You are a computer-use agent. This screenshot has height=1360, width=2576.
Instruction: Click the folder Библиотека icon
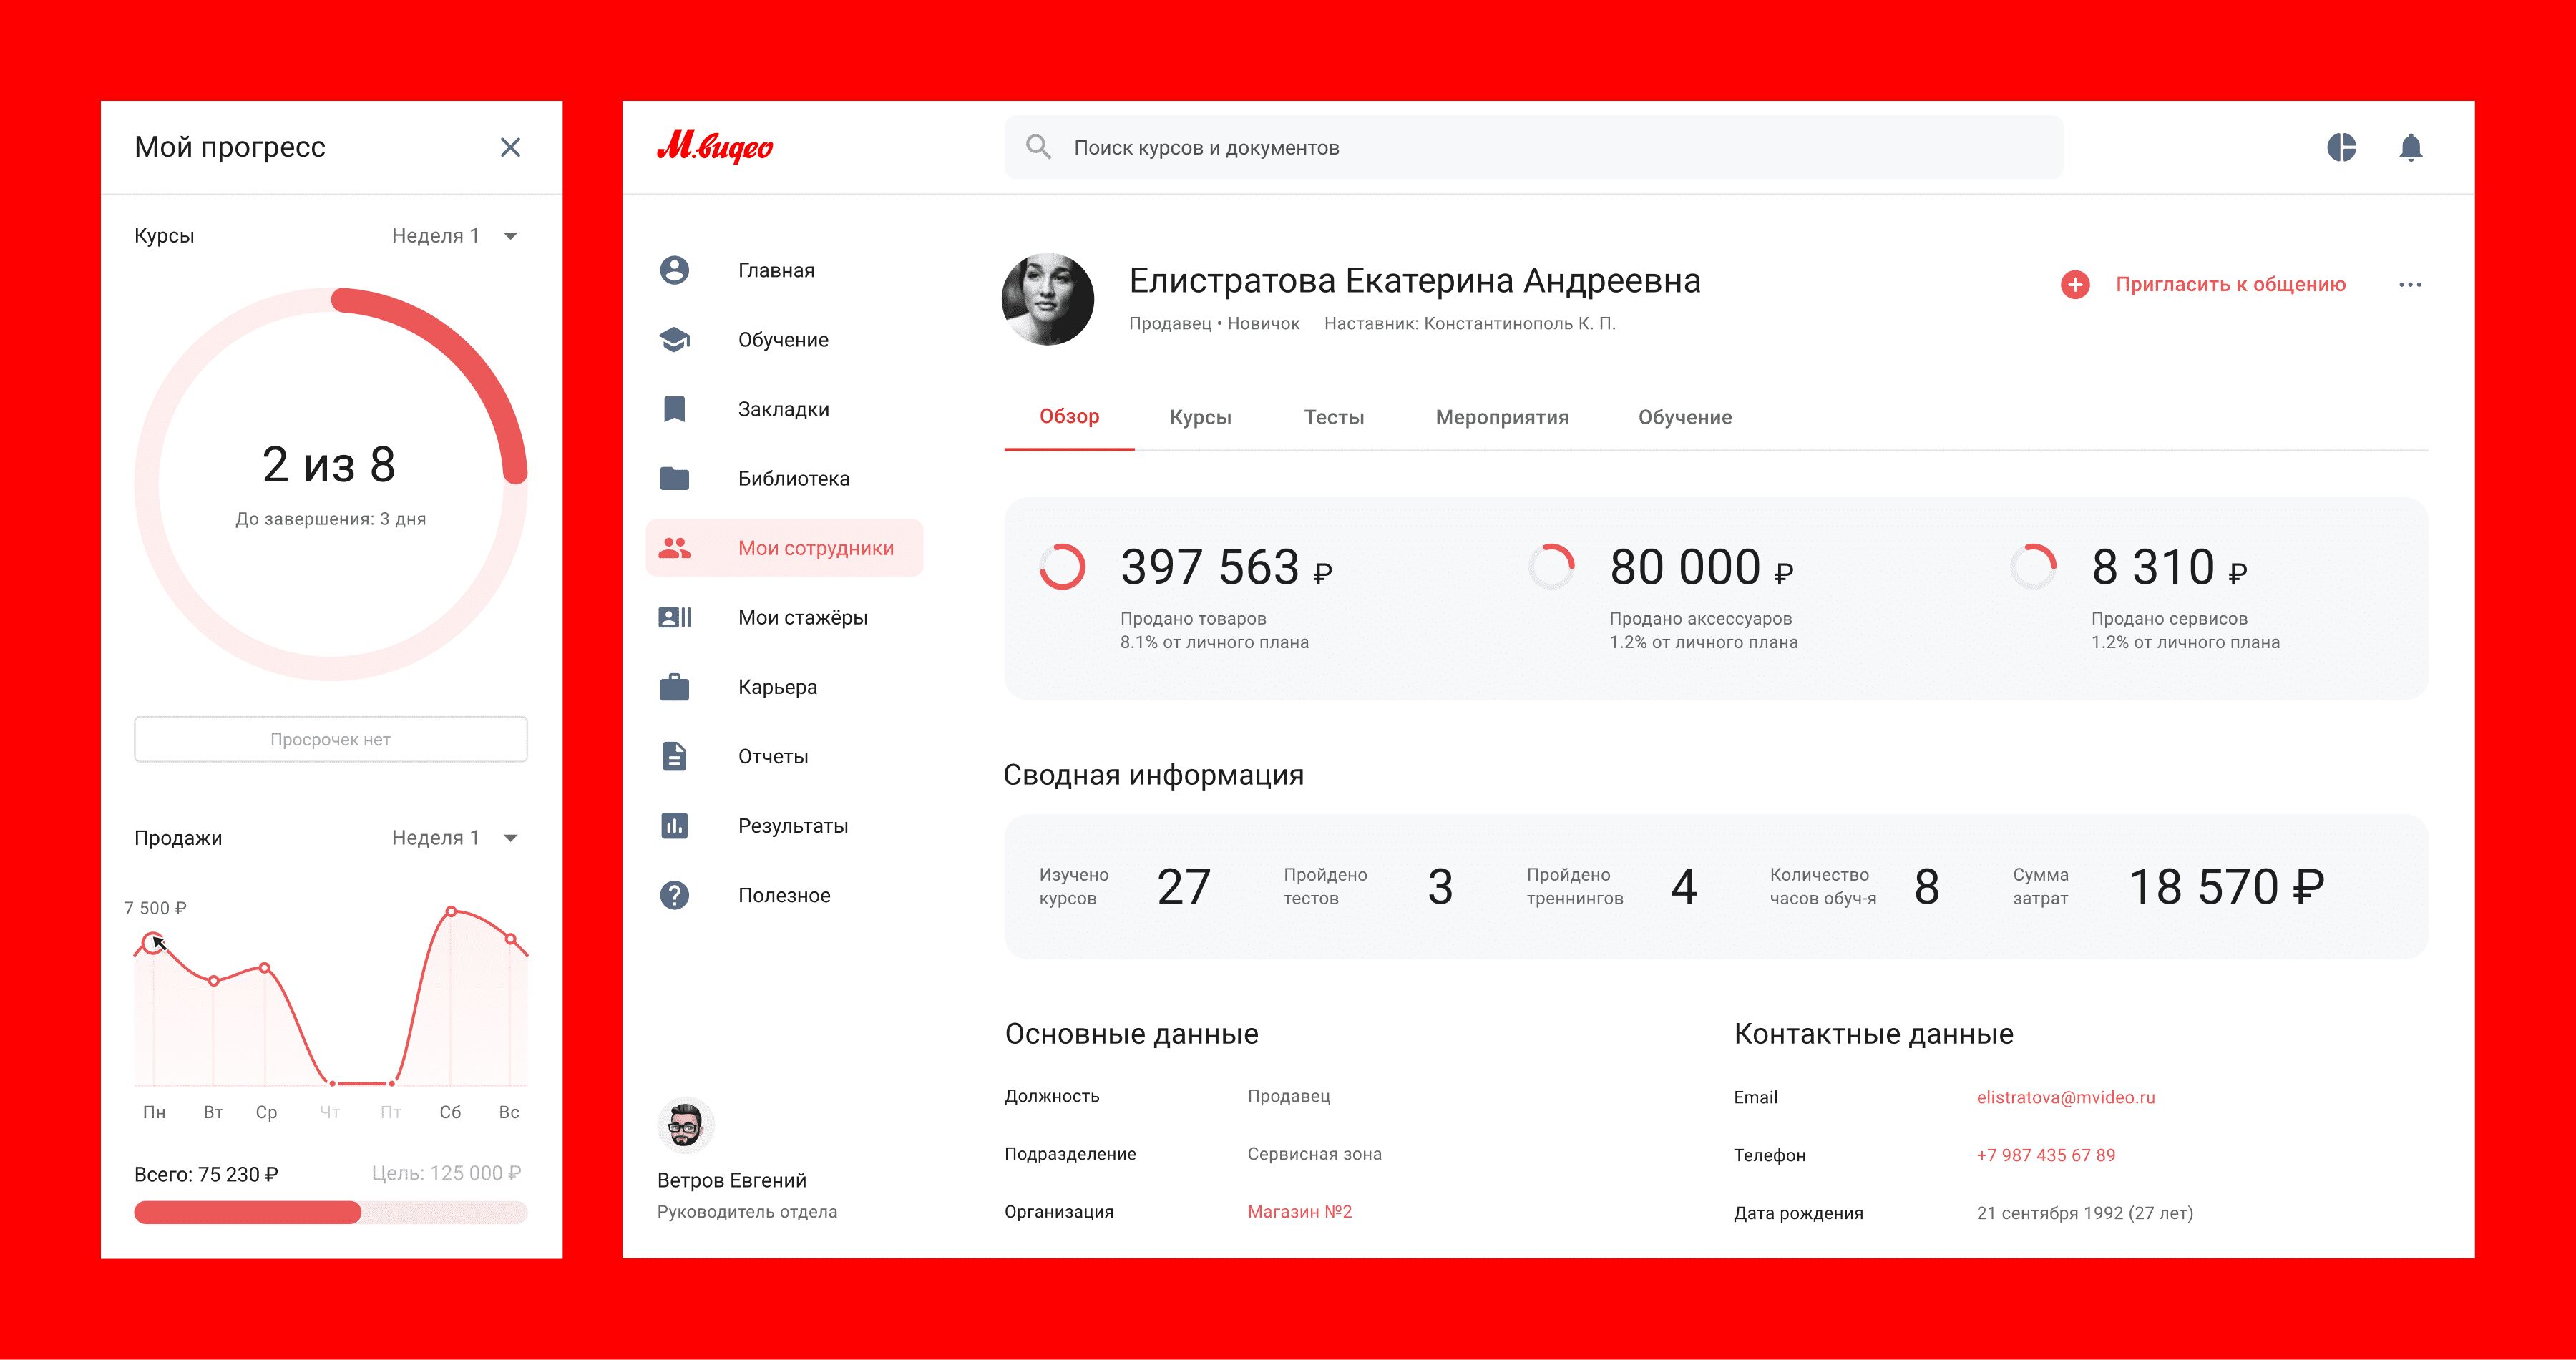coord(675,478)
